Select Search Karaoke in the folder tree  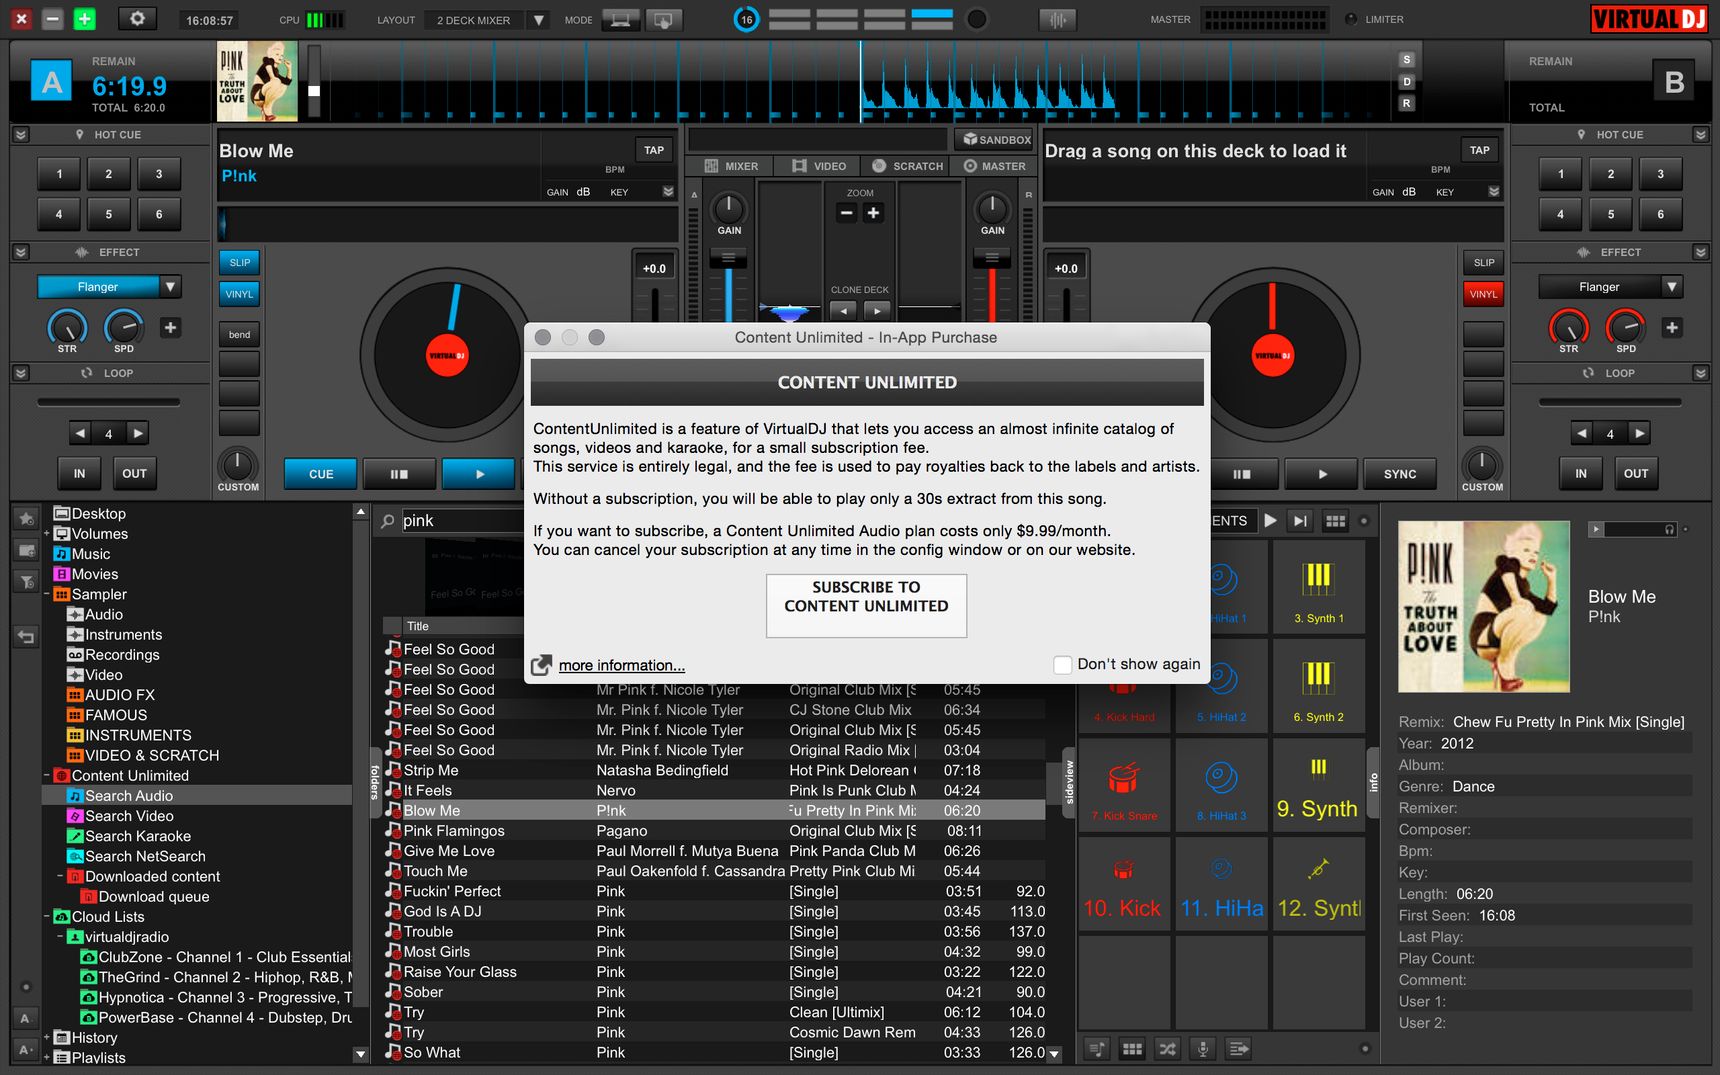pos(138,836)
